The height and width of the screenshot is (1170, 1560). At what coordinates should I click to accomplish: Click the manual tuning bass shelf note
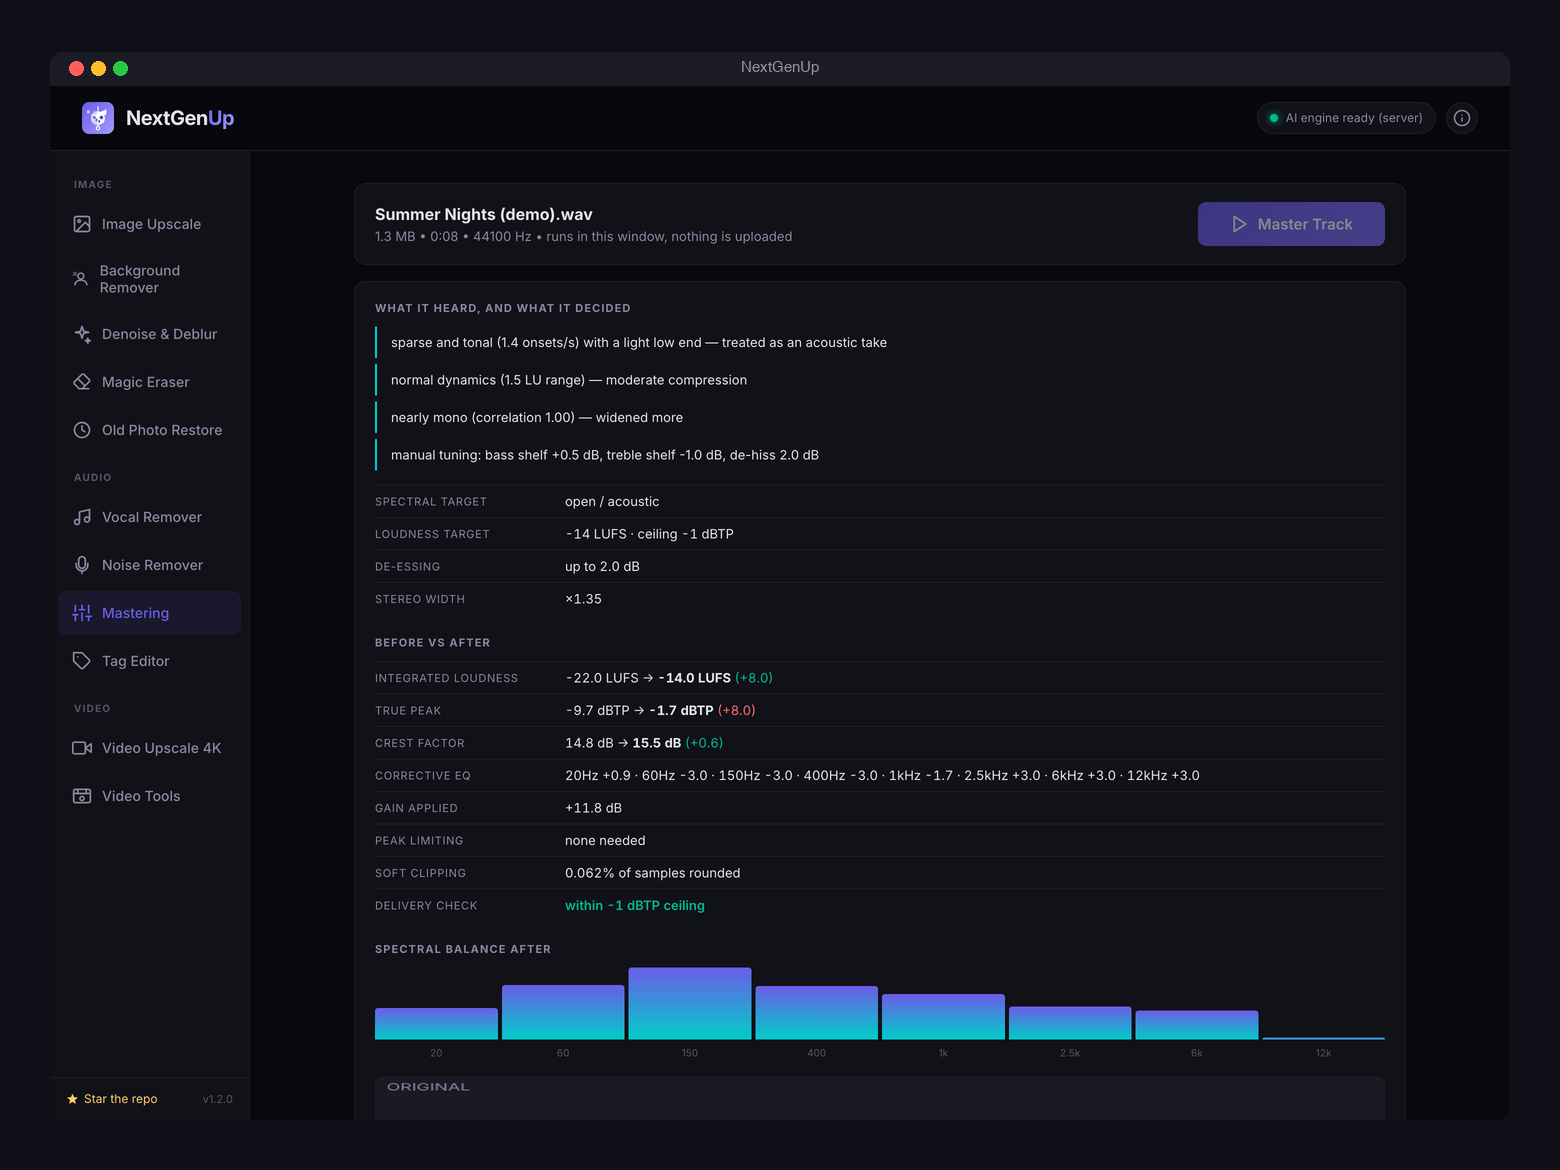click(605, 455)
